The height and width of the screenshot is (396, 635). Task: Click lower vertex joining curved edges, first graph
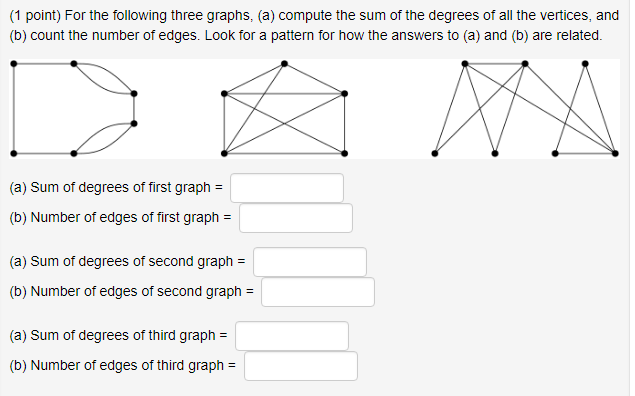click(x=134, y=123)
